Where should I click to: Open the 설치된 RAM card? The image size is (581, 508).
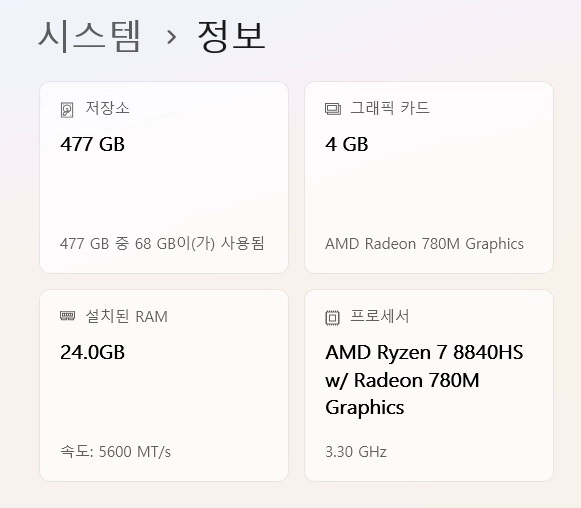pos(164,385)
